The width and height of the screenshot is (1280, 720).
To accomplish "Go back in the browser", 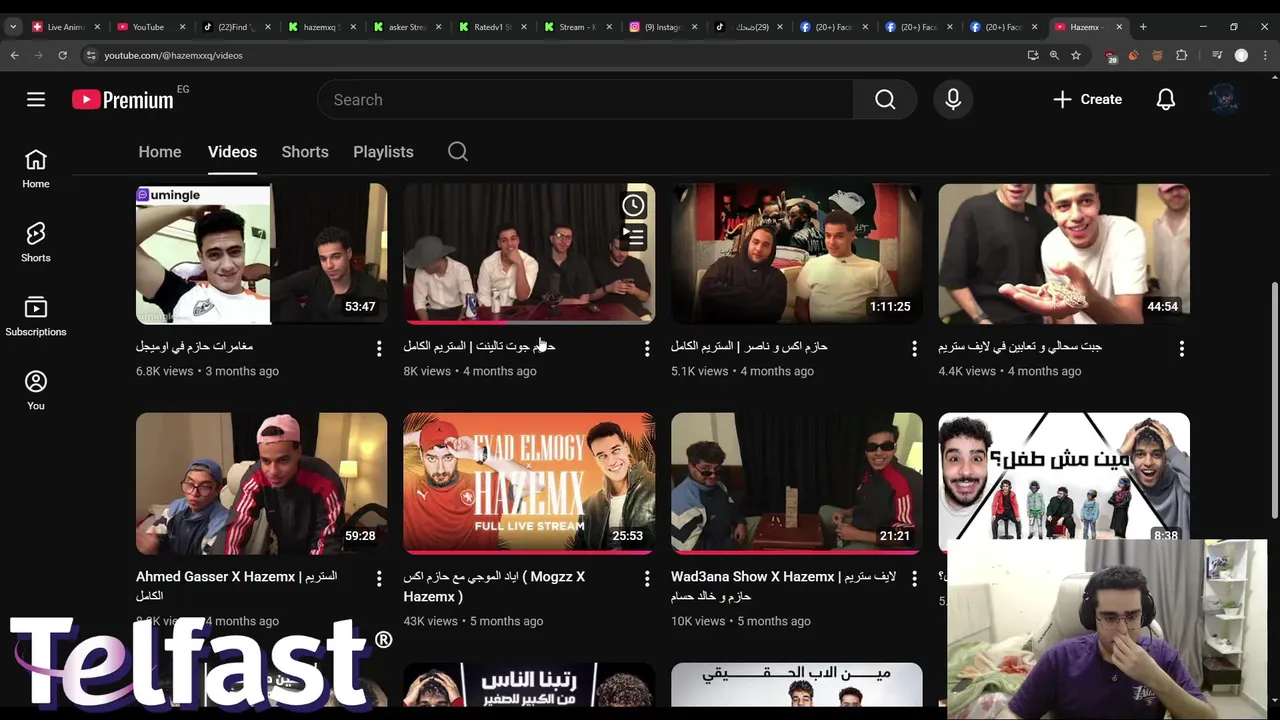I will click(x=14, y=55).
